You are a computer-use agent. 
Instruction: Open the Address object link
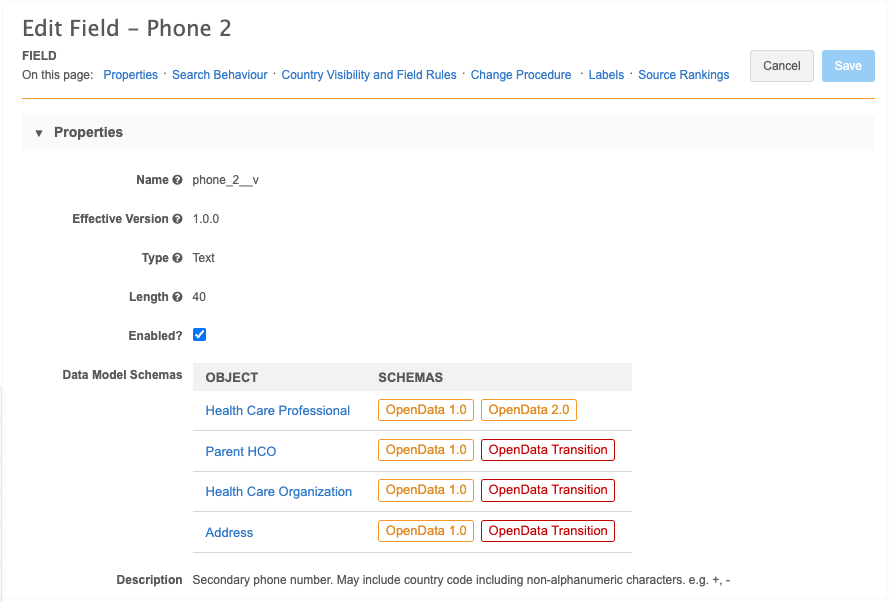[x=229, y=533]
